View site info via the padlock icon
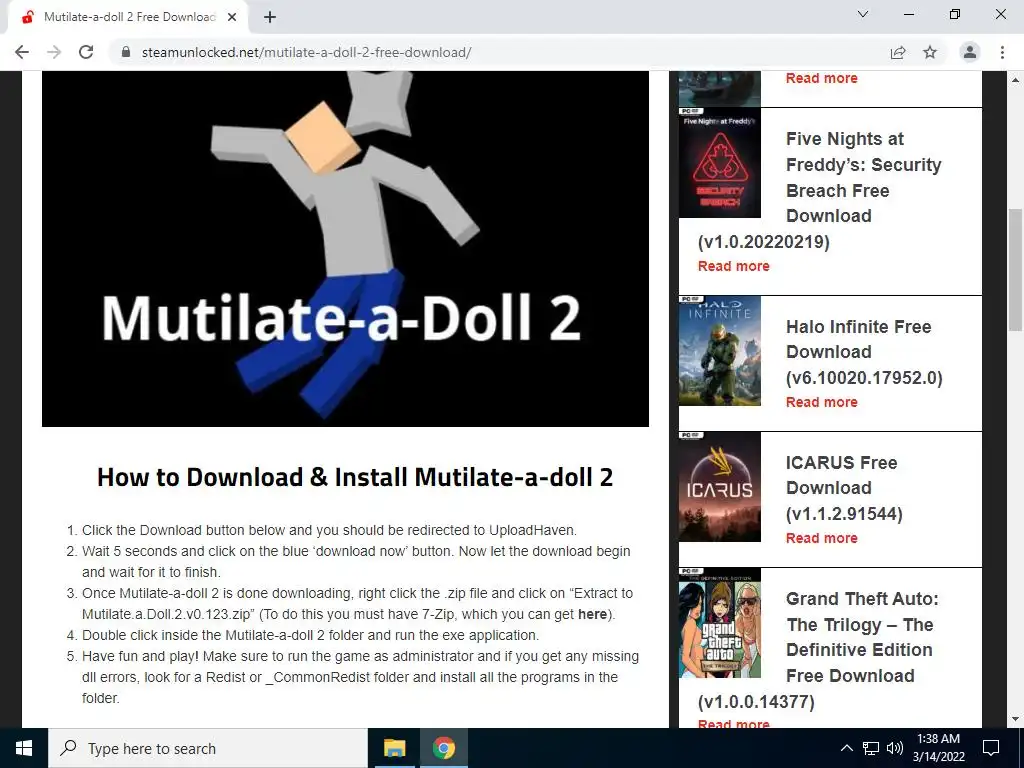The image size is (1024, 768). pos(126,52)
